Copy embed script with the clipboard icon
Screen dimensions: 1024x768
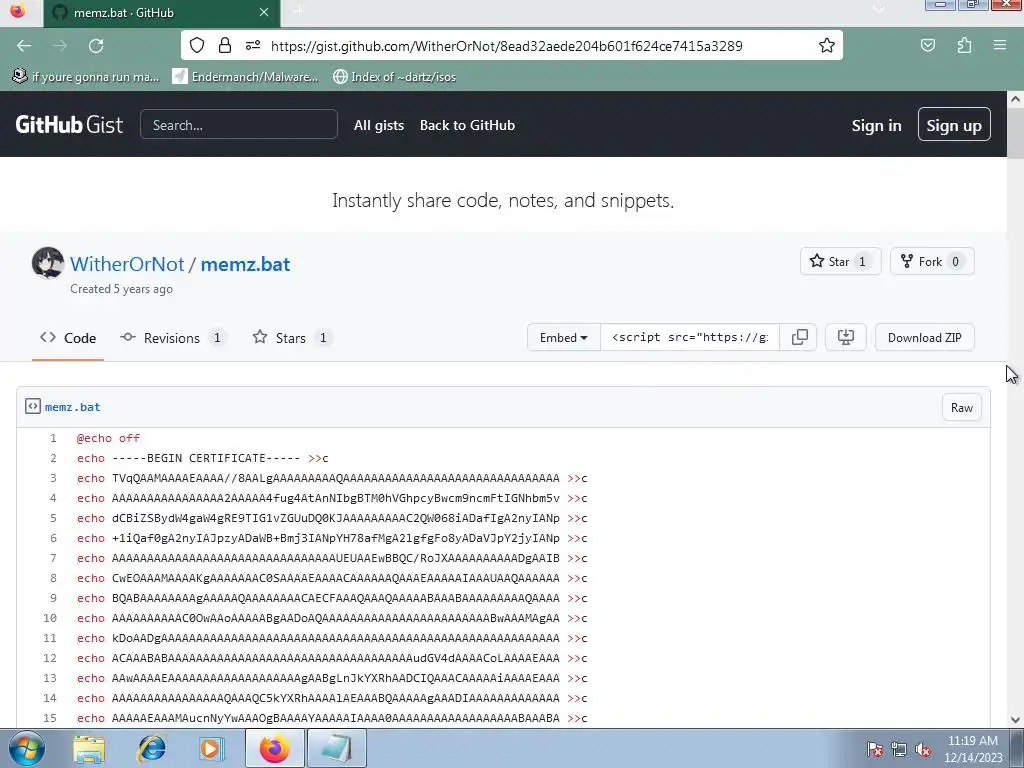pos(799,337)
